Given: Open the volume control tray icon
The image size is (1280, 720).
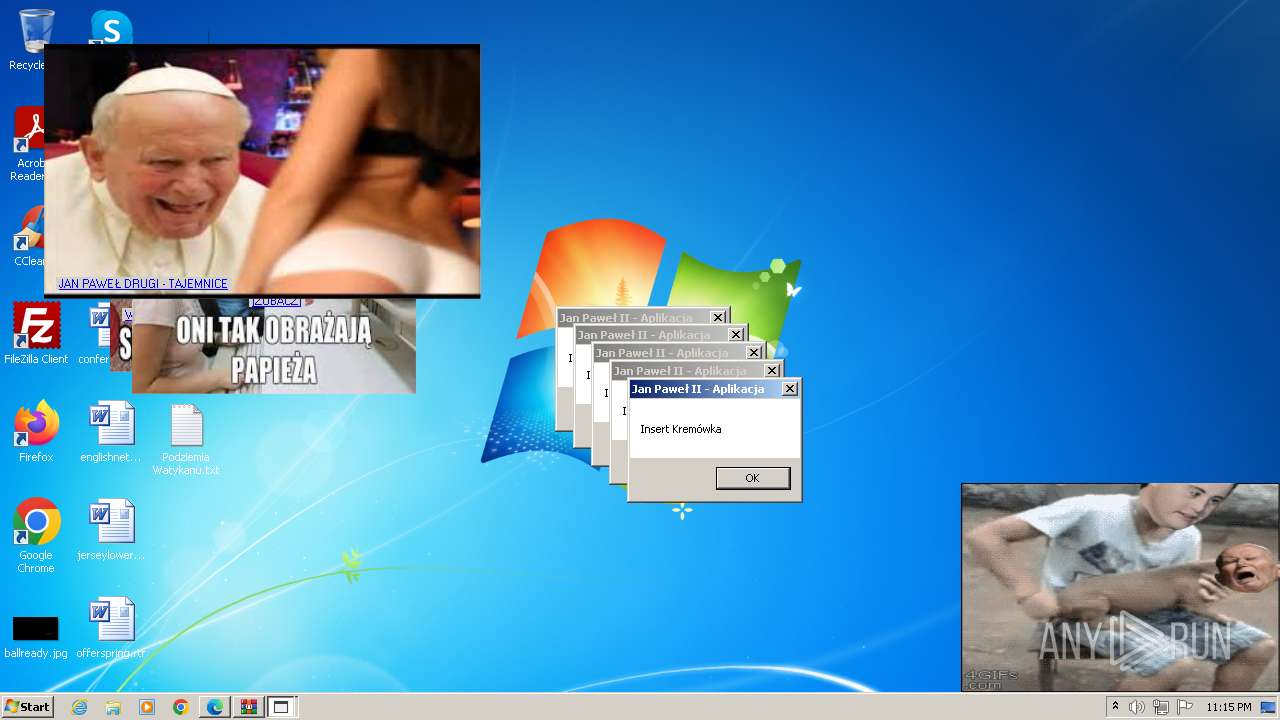Looking at the screenshot, I should click(1137, 707).
